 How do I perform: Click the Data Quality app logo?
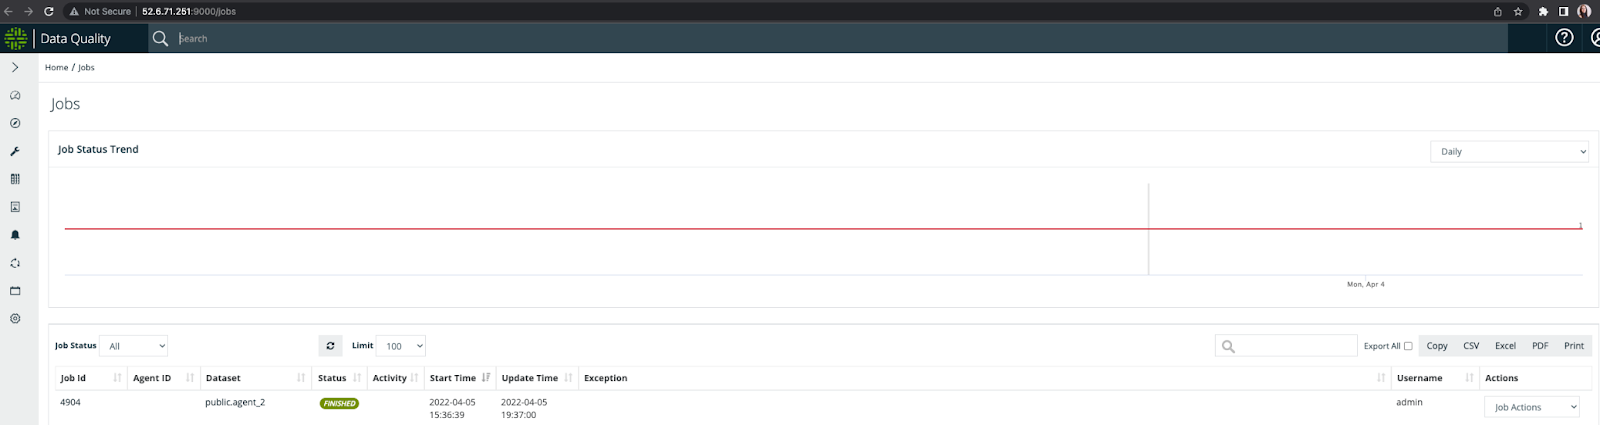pyautogui.click(x=16, y=38)
